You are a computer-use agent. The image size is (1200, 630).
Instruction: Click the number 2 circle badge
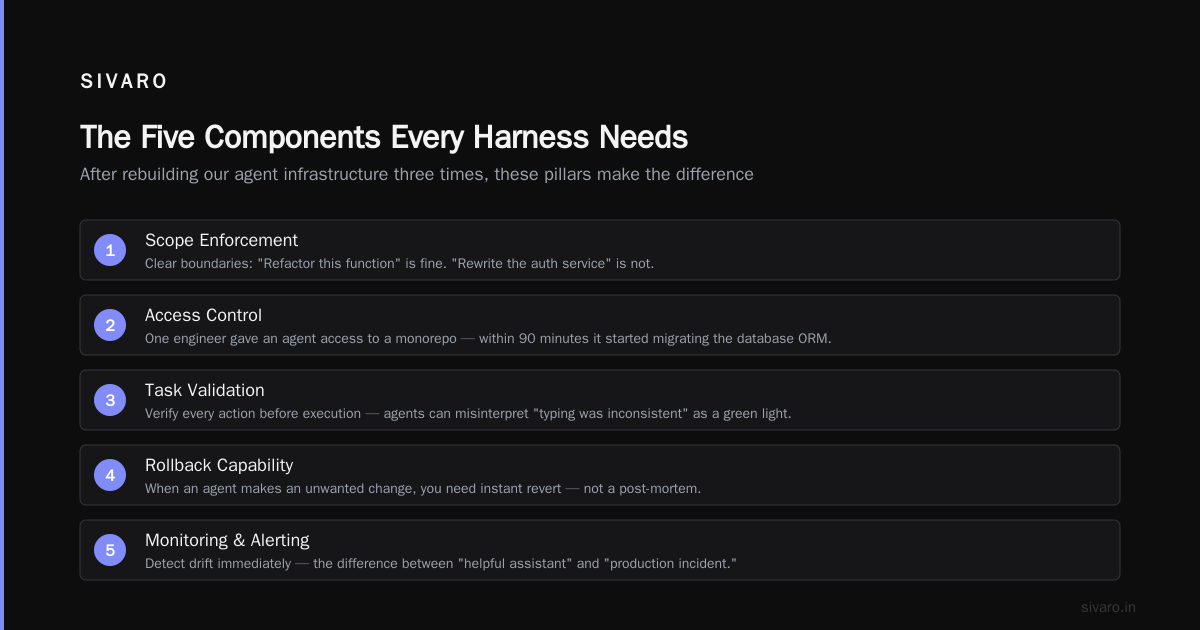pyautogui.click(x=110, y=325)
